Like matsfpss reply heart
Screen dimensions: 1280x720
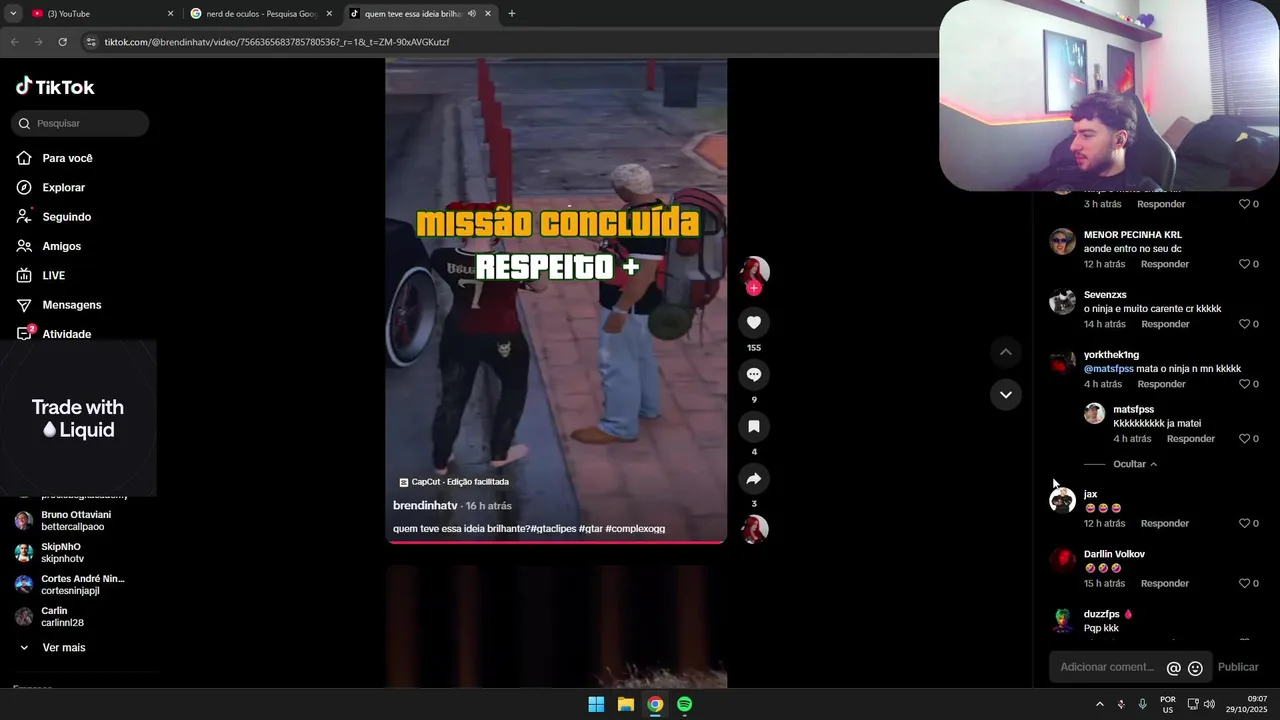[x=1245, y=439]
